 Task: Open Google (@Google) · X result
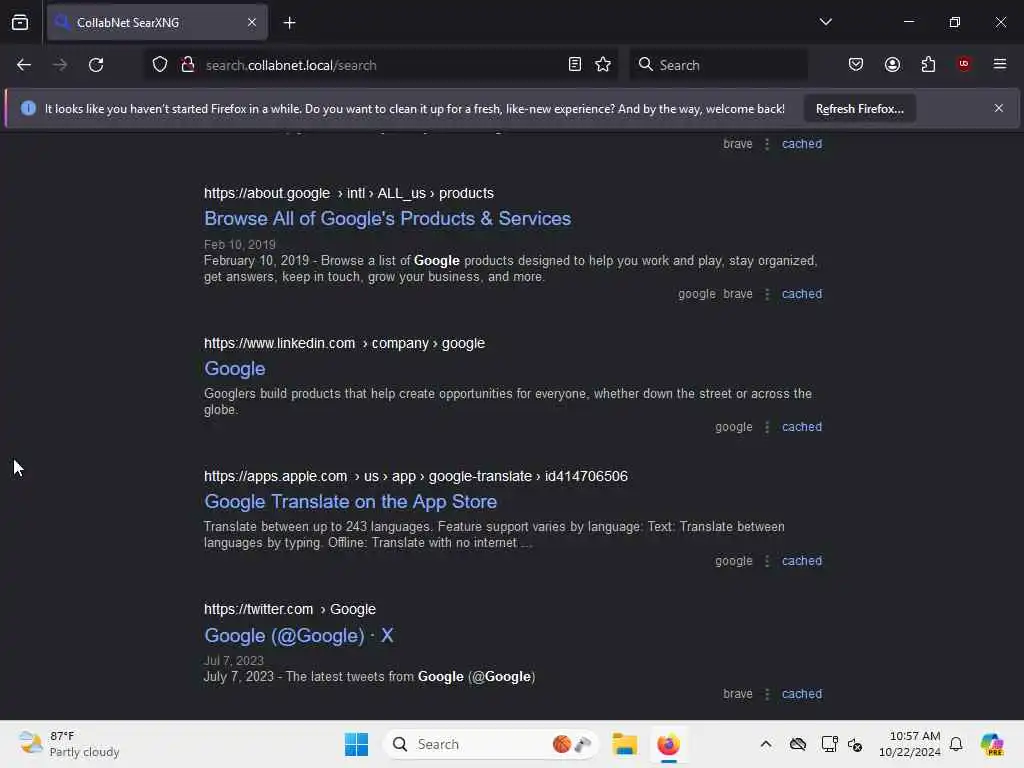(298, 635)
